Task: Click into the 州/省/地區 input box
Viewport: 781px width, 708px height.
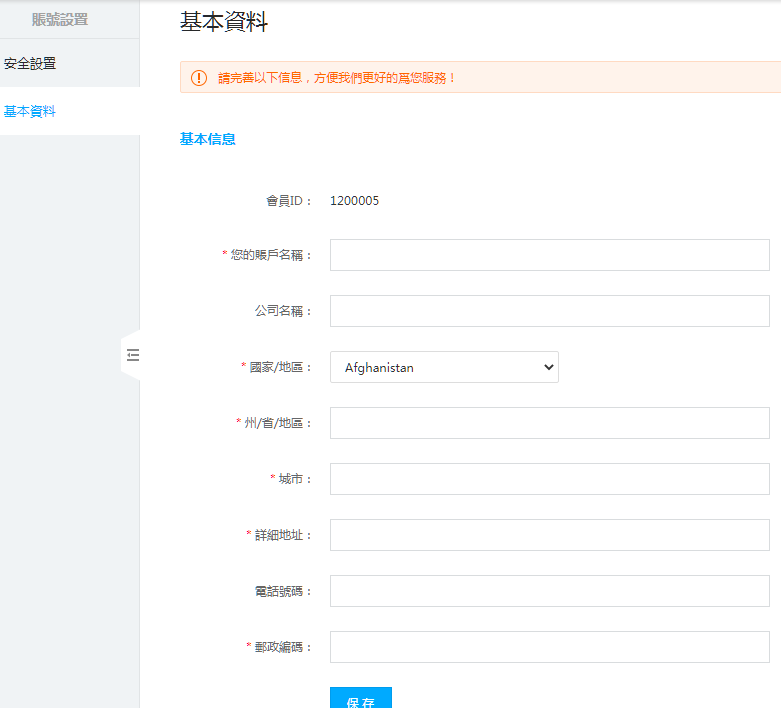Action: (x=550, y=423)
